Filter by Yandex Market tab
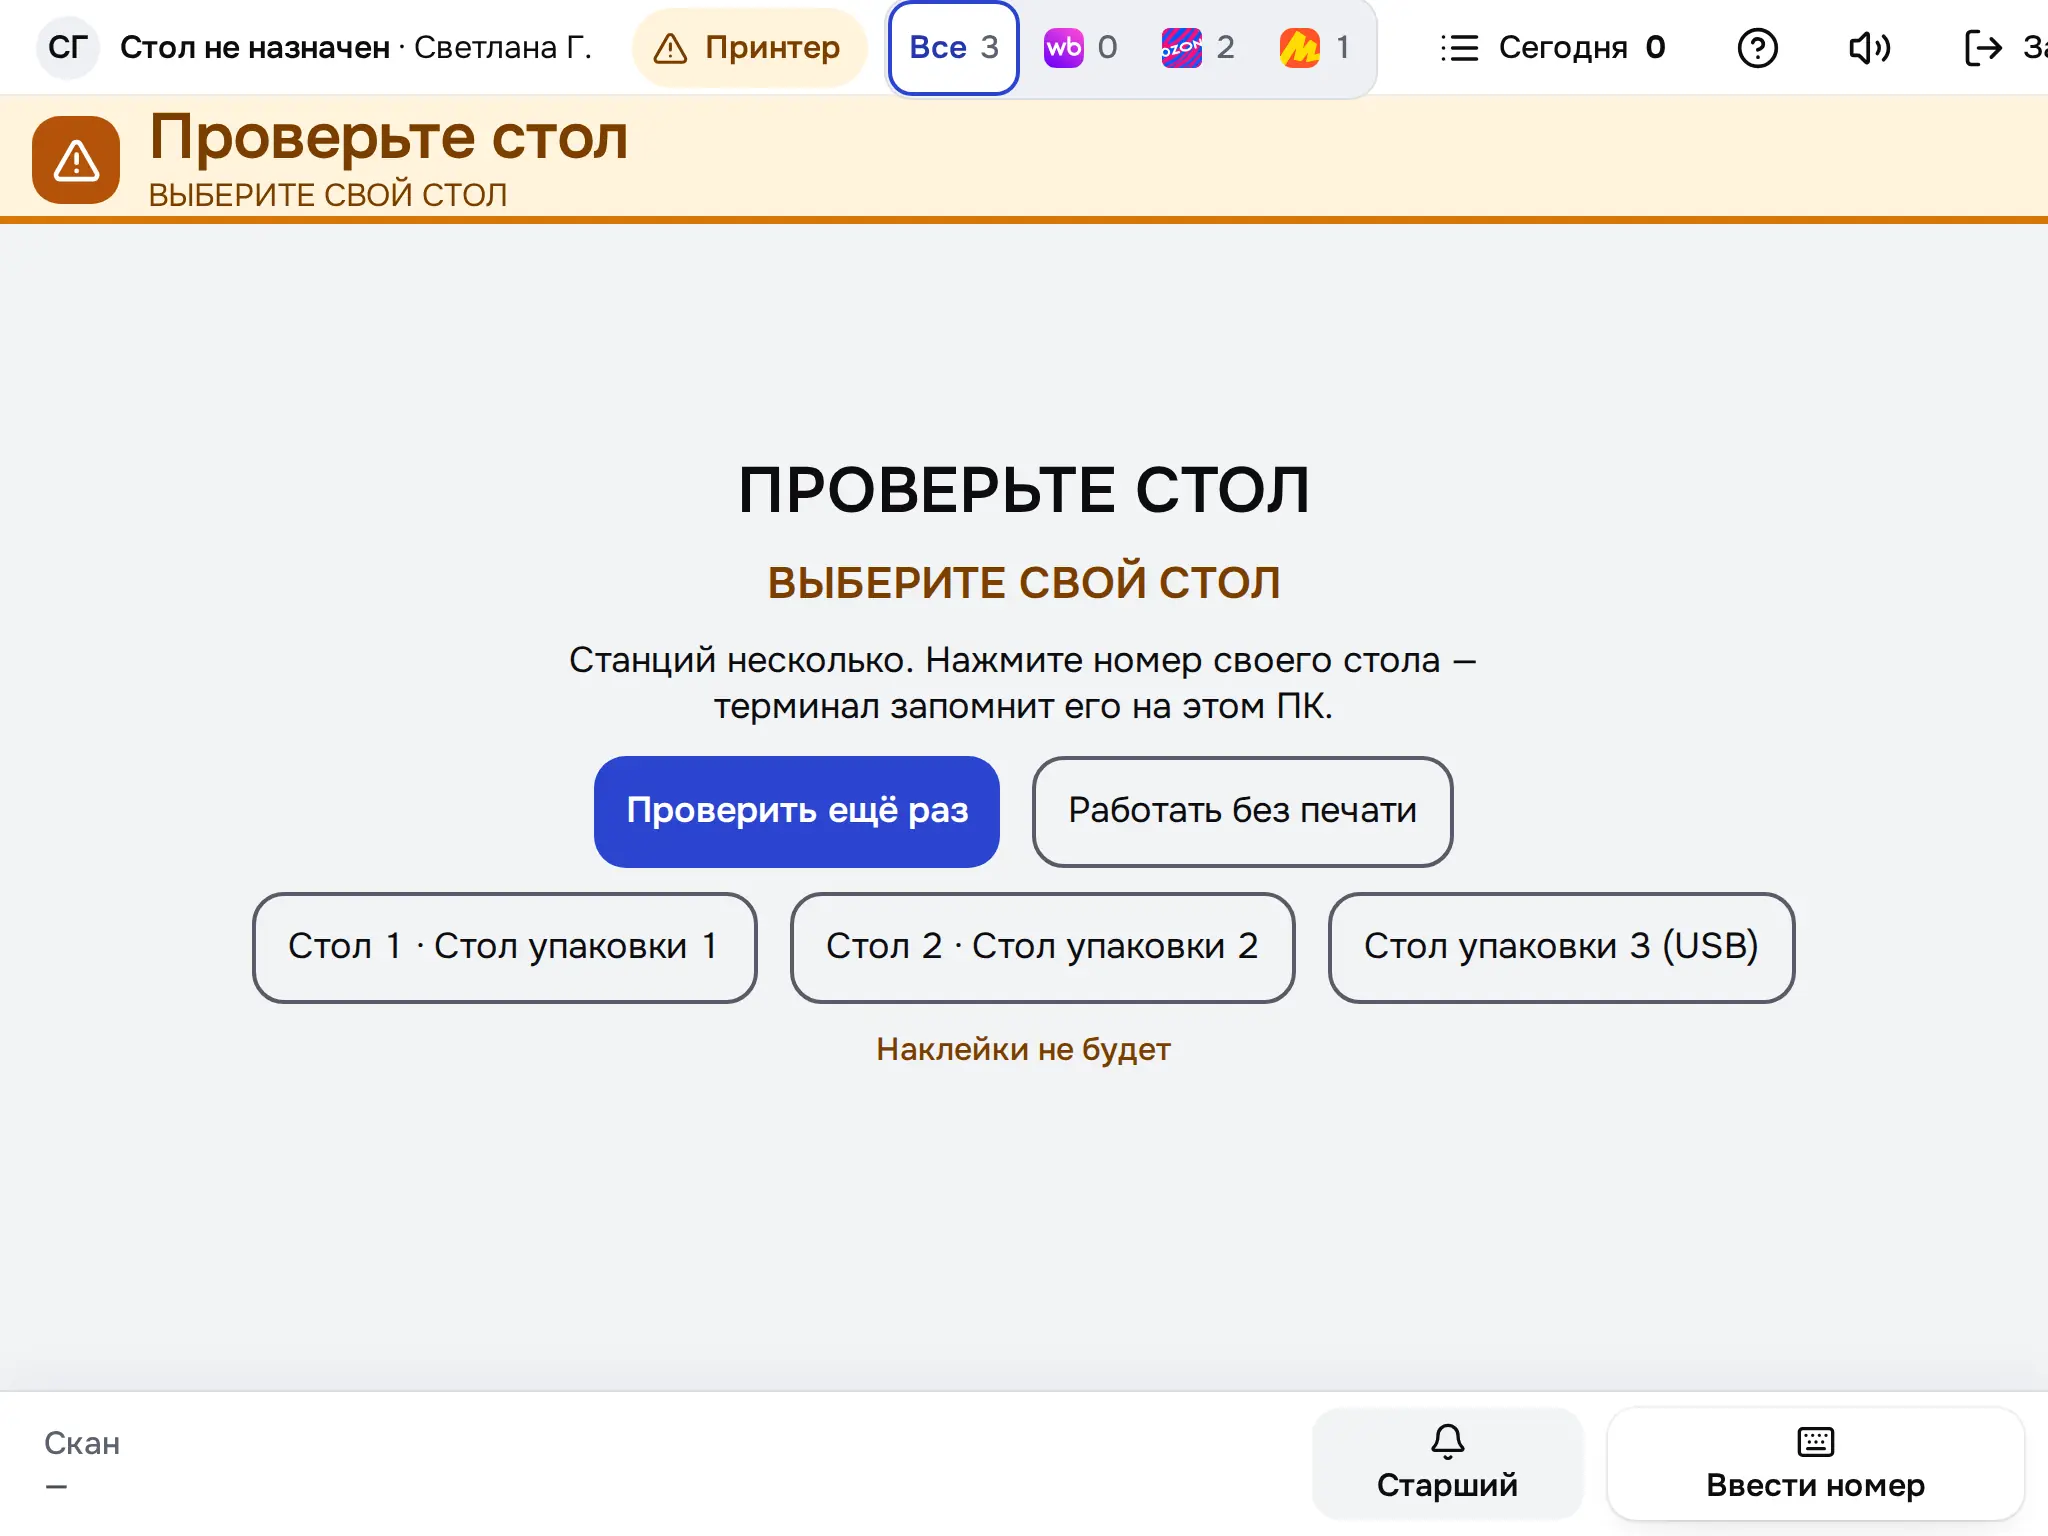Viewport: 2048px width, 1536px height. (1315, 47)
